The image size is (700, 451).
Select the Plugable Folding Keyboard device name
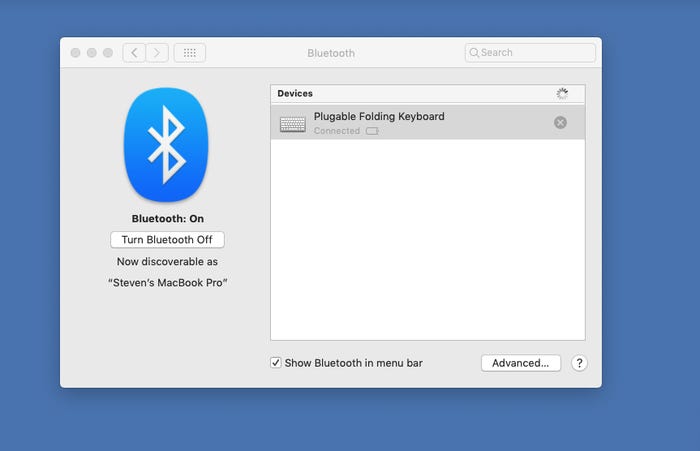(x=379, y=117)
